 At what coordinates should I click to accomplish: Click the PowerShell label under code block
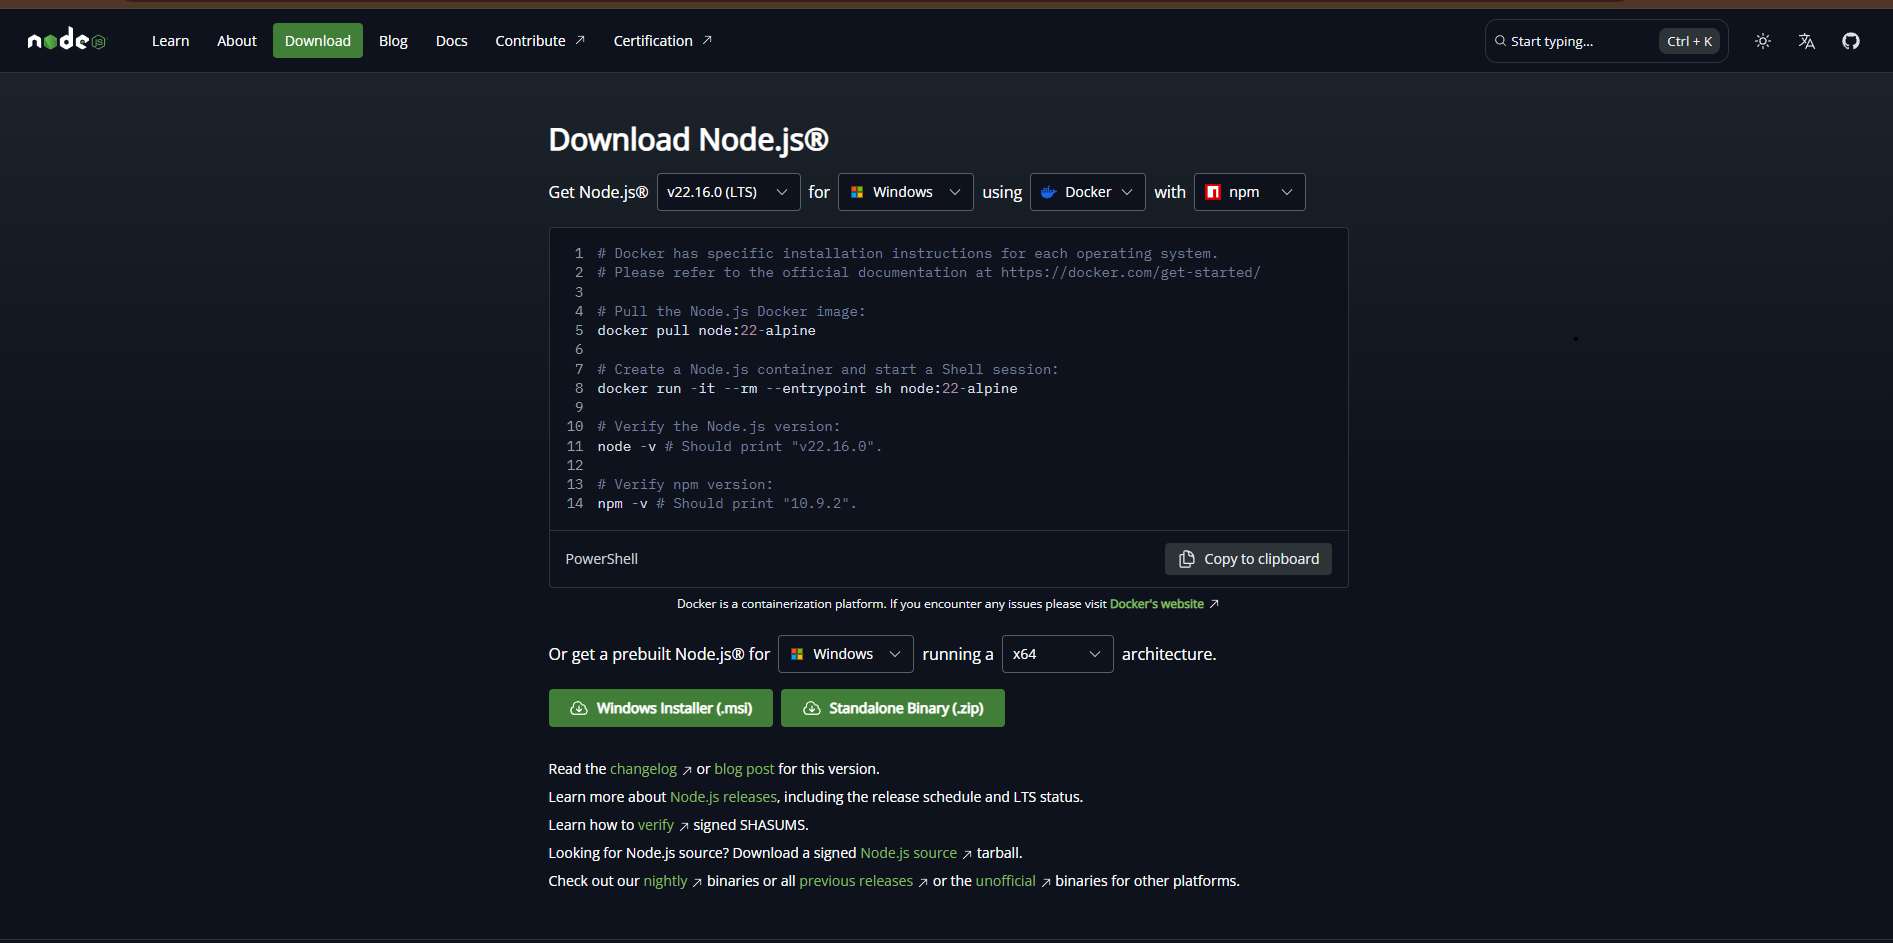(x=602, y=559)
